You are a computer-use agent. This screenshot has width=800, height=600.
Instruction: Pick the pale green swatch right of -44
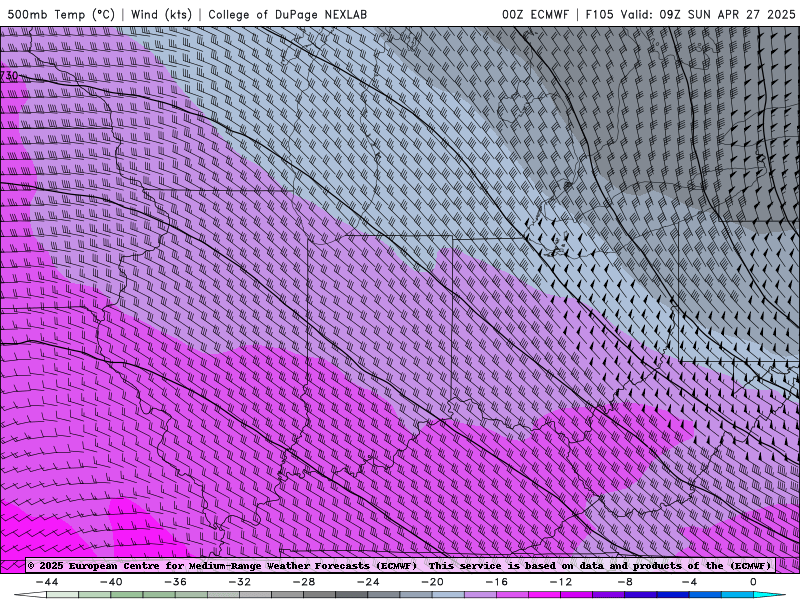point(63,595)
